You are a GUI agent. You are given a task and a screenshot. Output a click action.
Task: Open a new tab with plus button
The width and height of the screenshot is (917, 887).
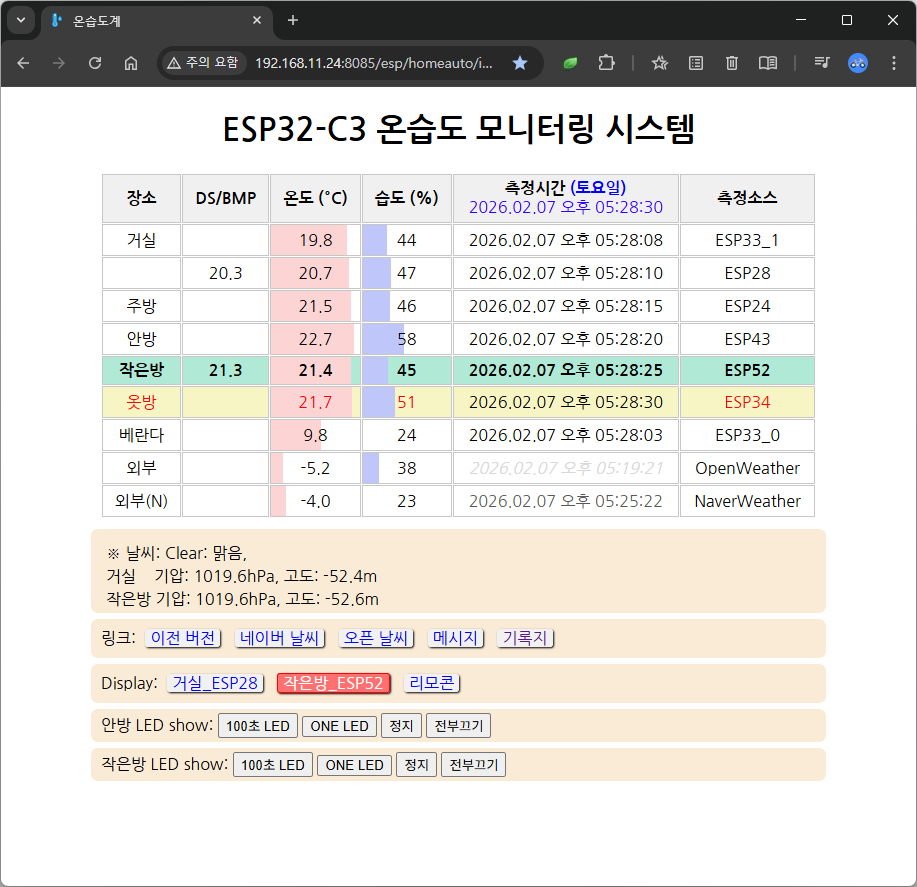coord(293,20)
